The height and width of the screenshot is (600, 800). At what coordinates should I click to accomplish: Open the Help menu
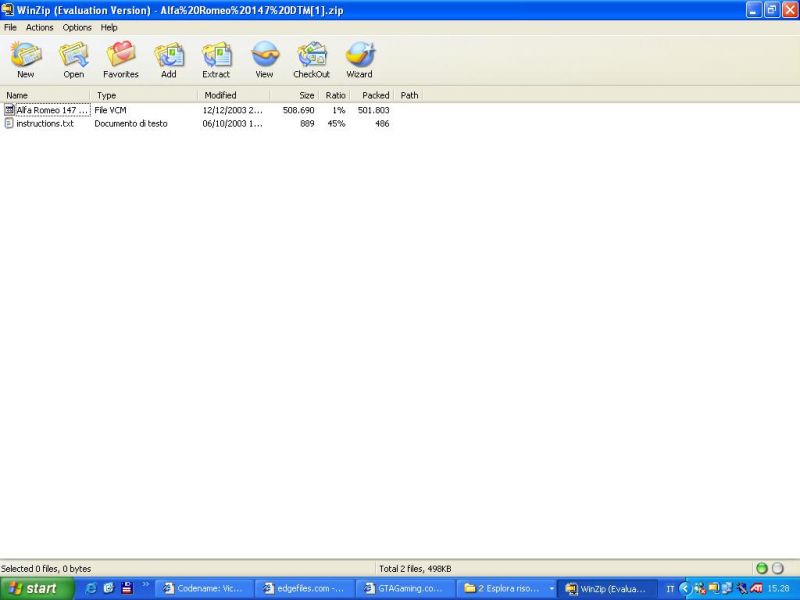click(x=109, y=28)
